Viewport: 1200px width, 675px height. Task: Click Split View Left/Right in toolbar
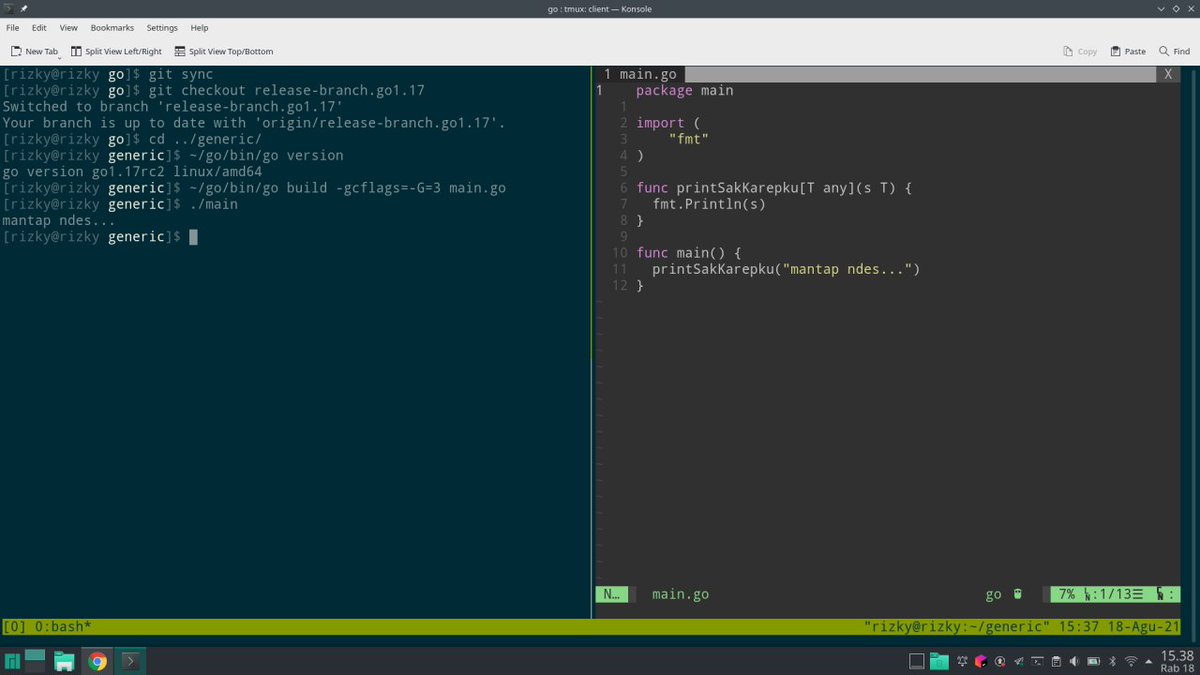coord(116,51)
